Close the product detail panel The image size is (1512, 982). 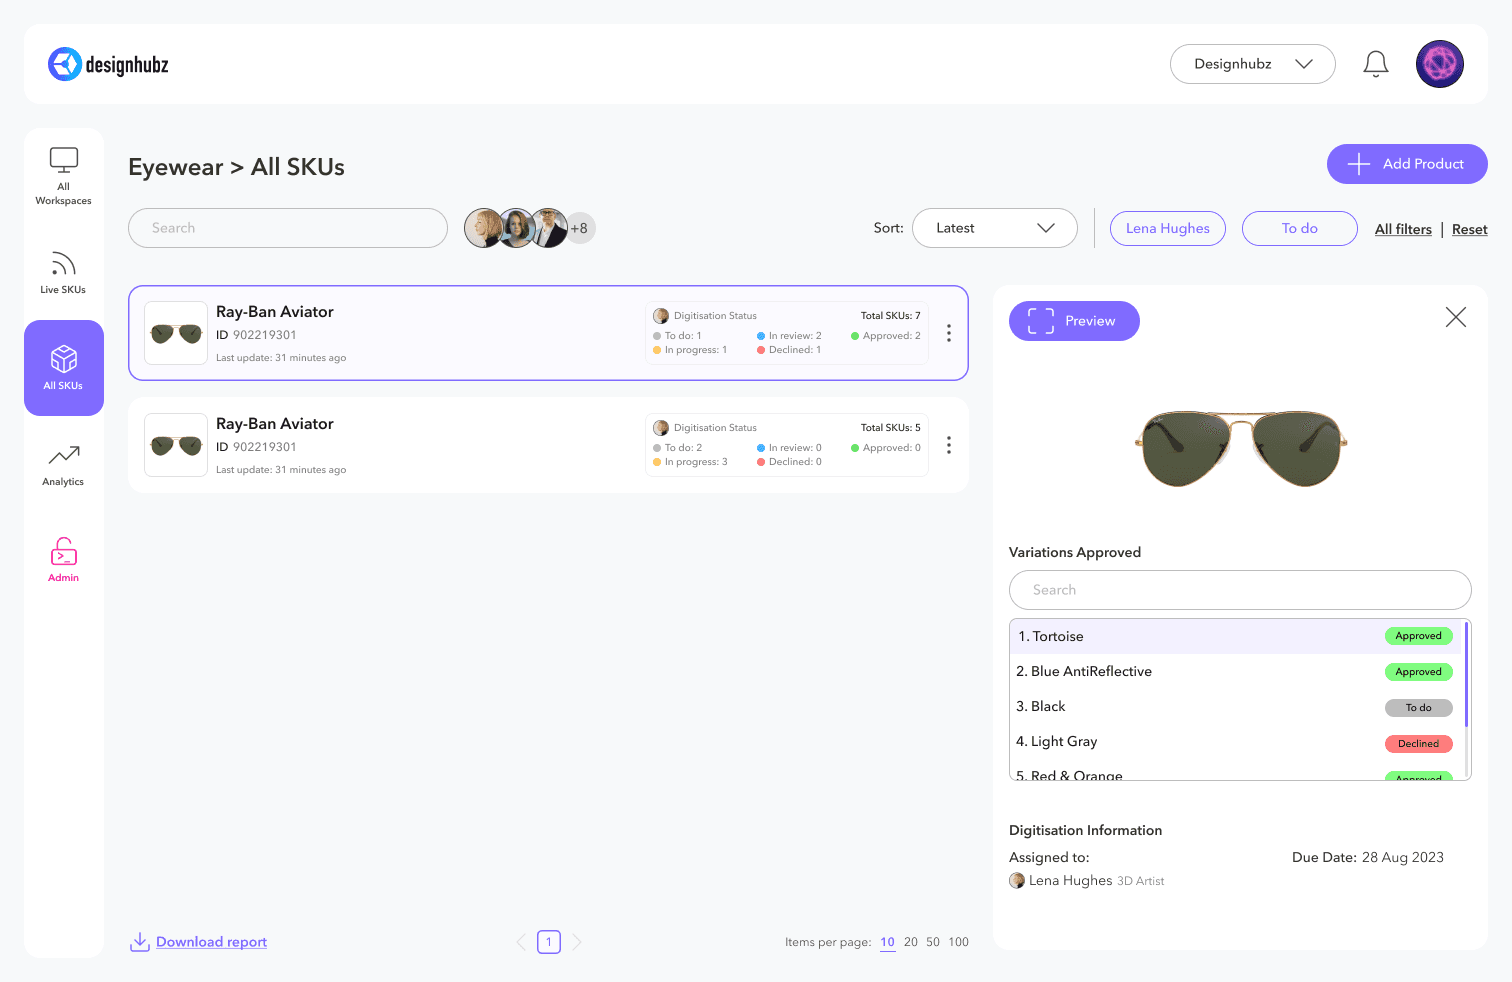[1456, 317]
